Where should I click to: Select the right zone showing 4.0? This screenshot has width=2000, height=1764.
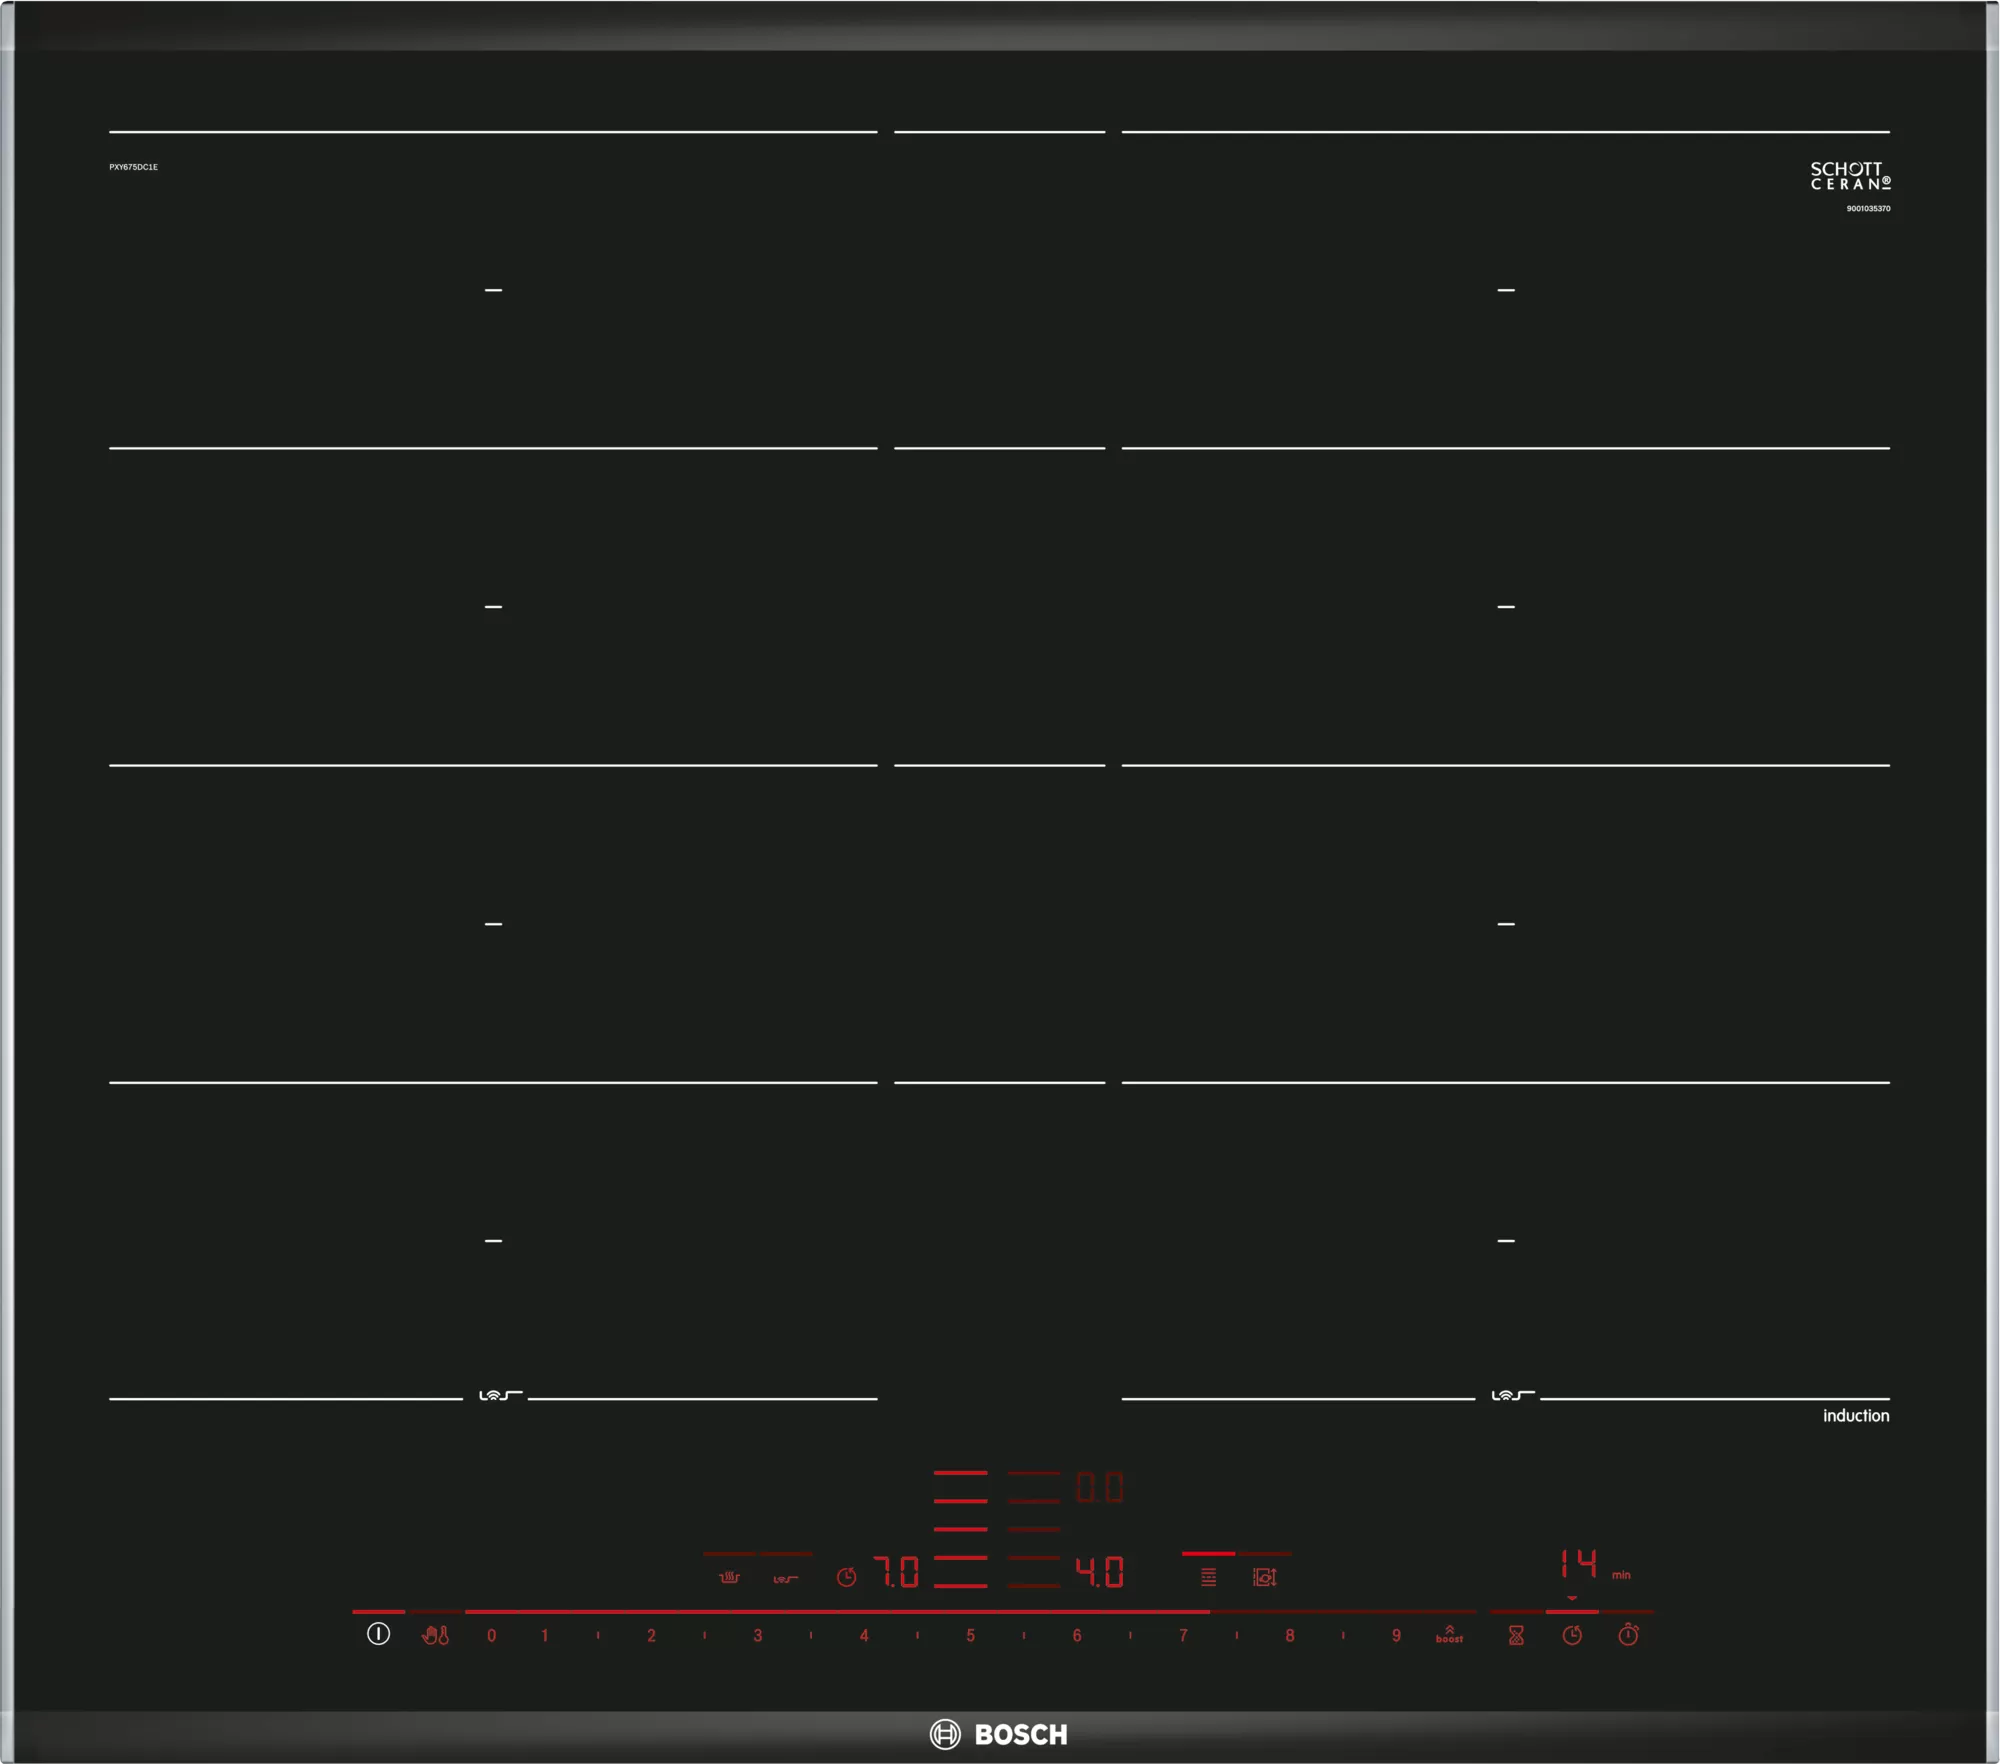click(x=1099, y=1572)
